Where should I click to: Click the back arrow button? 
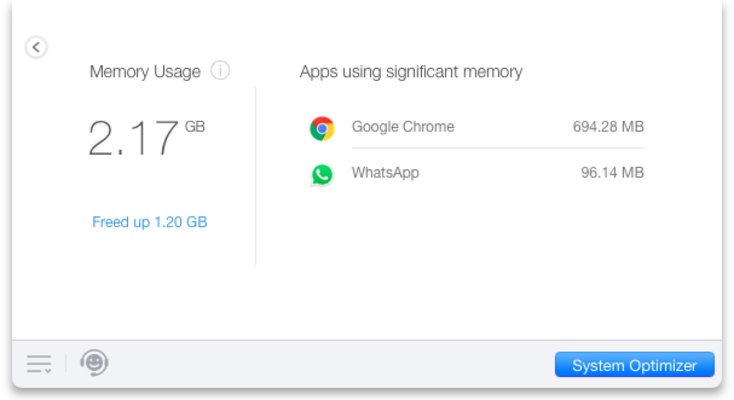(x=36, y=47)
